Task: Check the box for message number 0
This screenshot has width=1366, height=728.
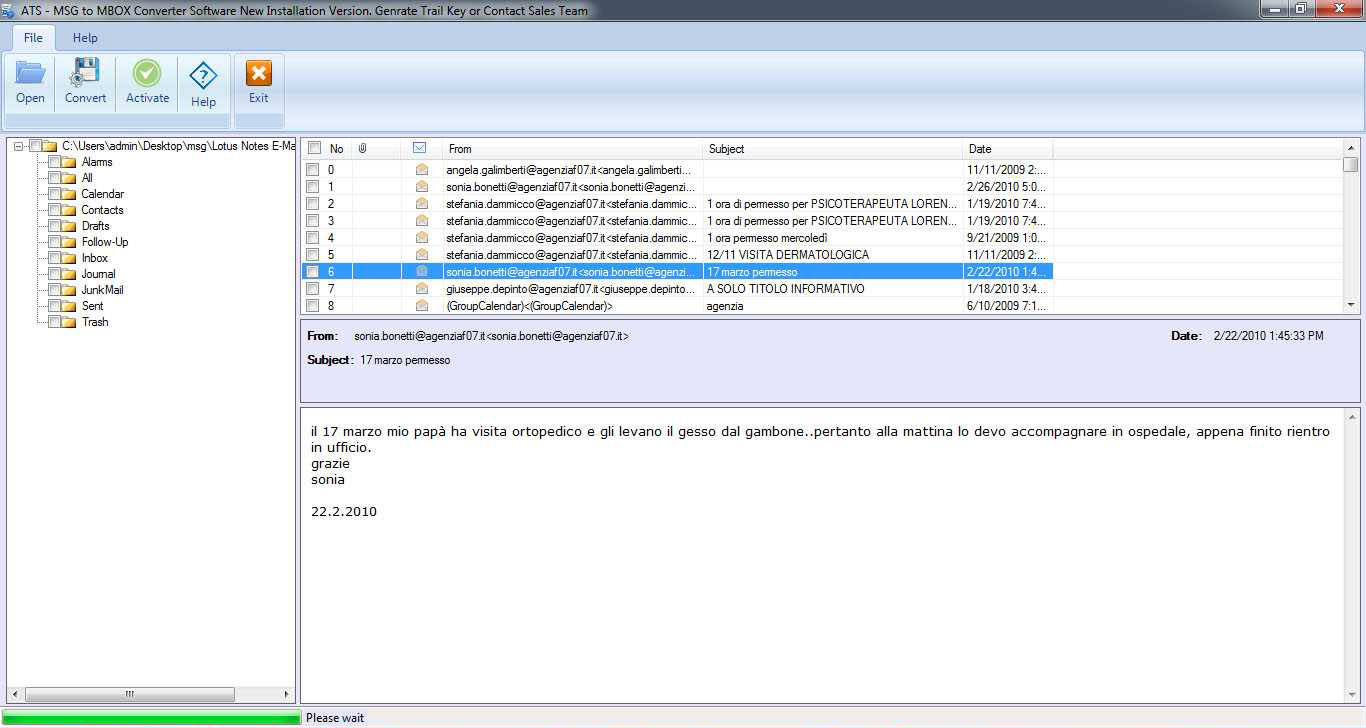Action: 313,170
